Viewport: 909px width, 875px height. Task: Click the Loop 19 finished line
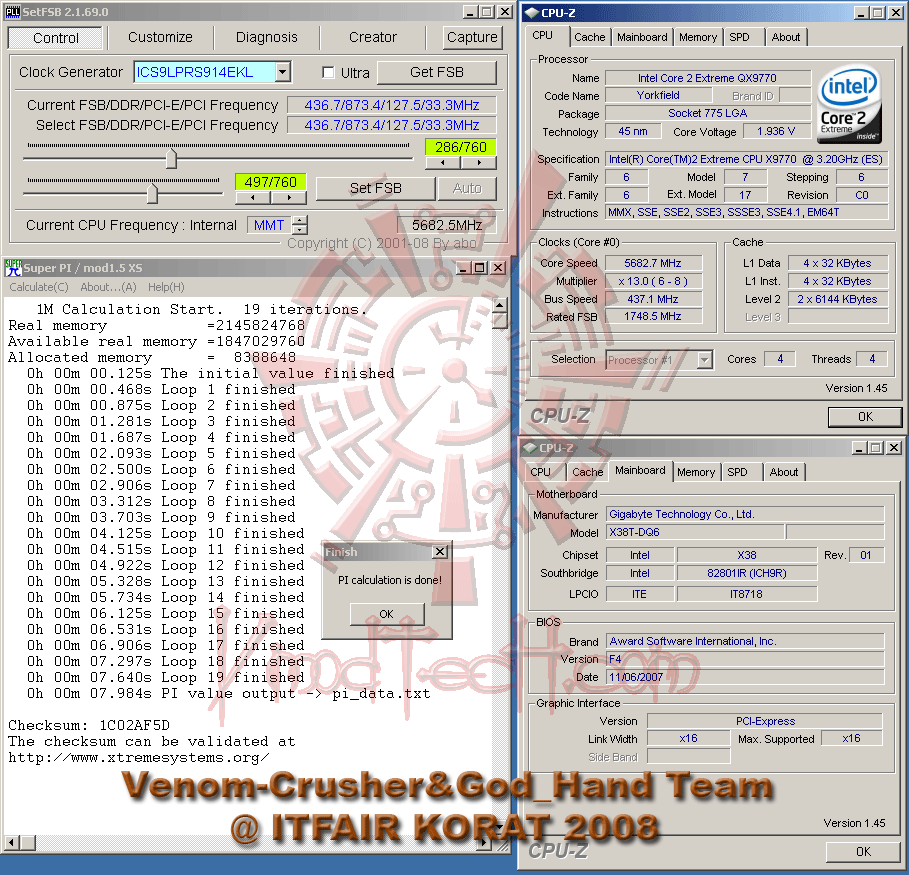(x=165, y=677)
